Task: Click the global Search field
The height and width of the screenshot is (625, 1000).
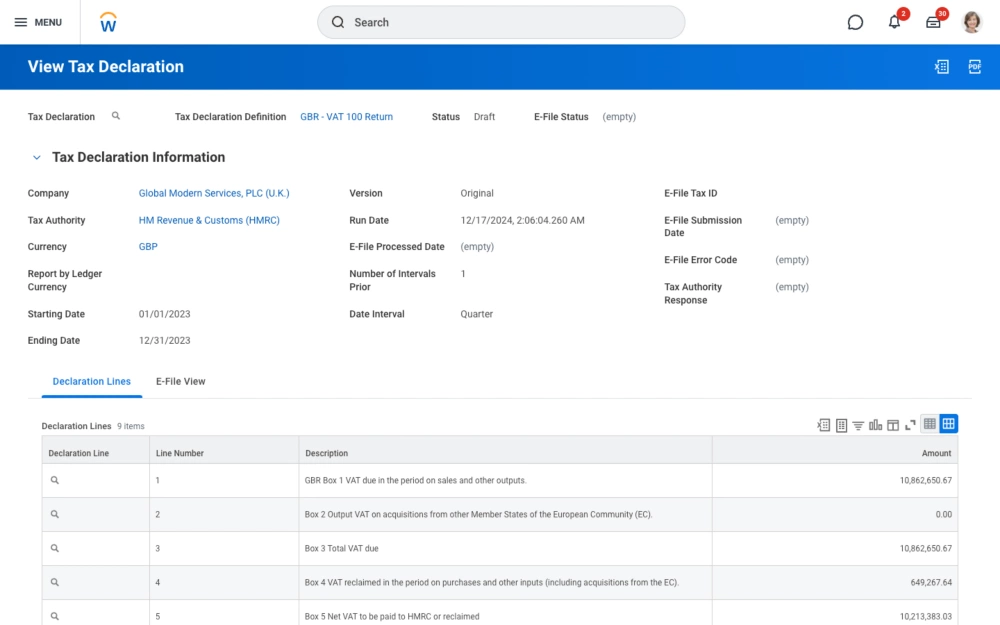Action: [x=500, y=21]
